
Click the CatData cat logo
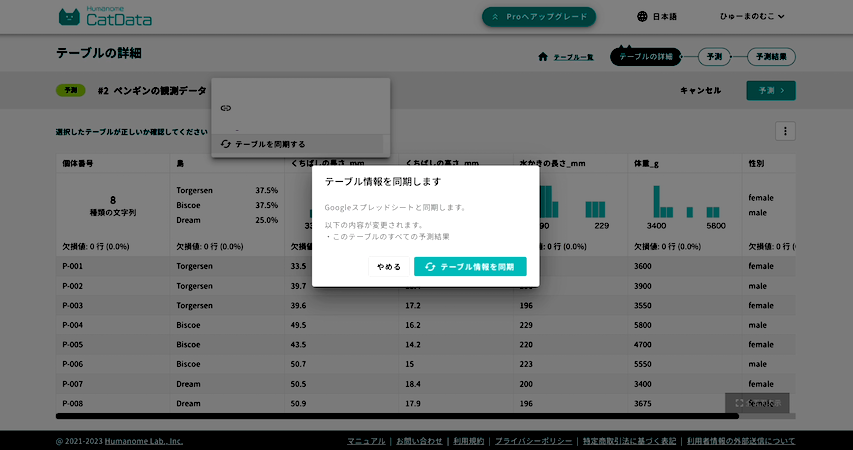click(x=105, y=17)
